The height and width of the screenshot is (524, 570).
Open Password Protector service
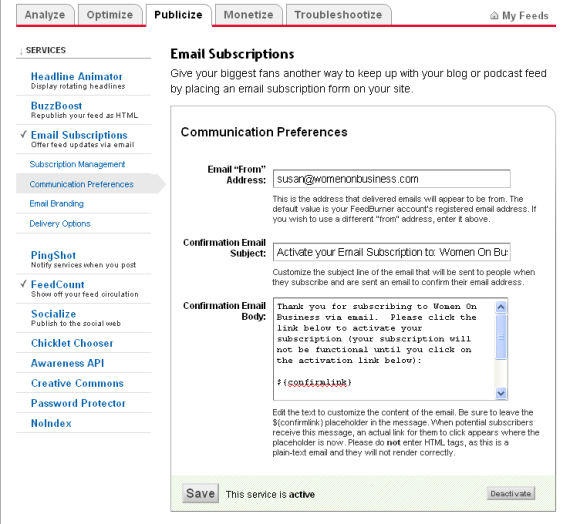(78, 403)
